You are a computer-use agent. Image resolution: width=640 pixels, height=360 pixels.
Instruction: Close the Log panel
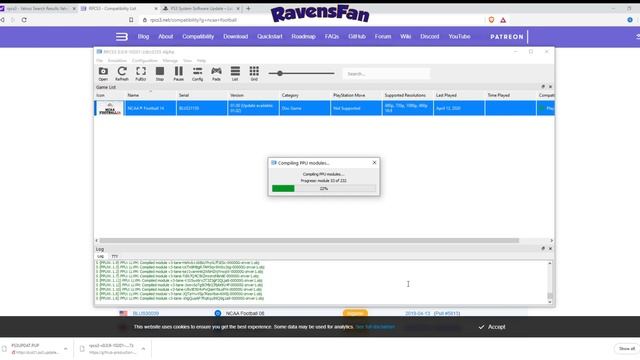point(550,249)
